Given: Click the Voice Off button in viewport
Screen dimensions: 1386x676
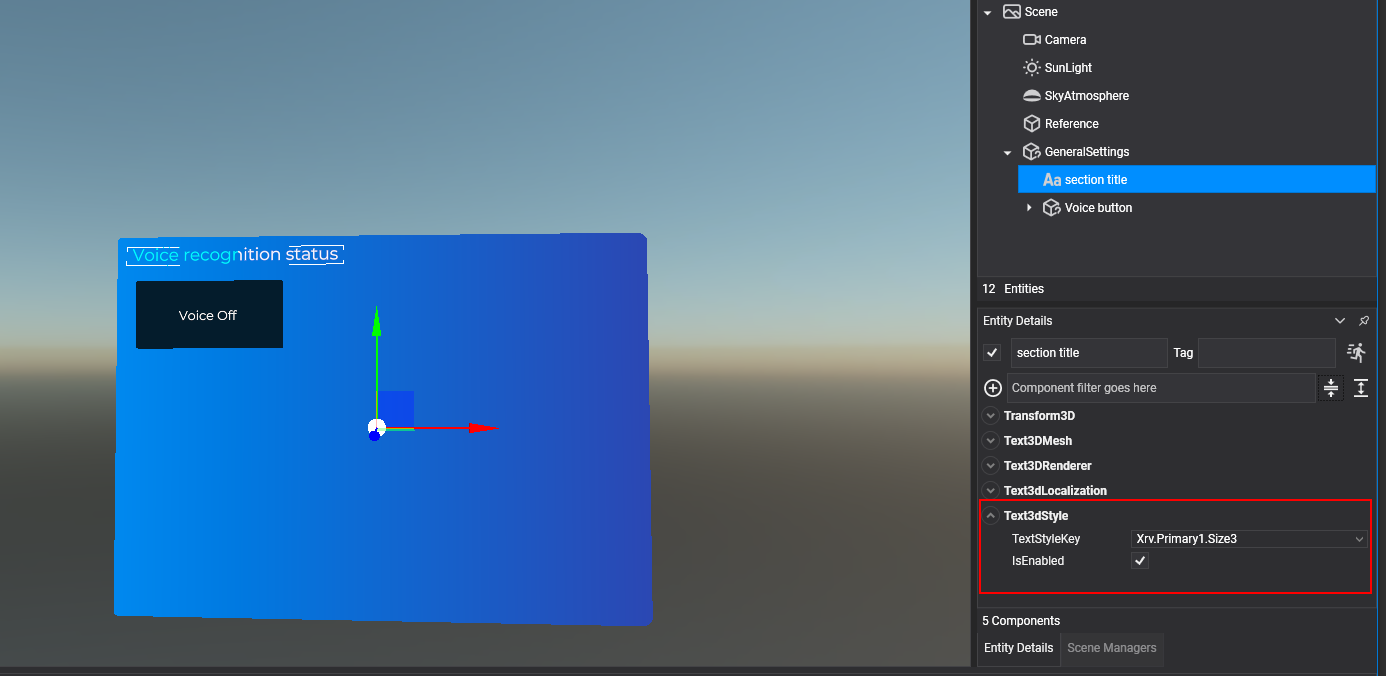Looking at the screenshot, I should 209,315.
